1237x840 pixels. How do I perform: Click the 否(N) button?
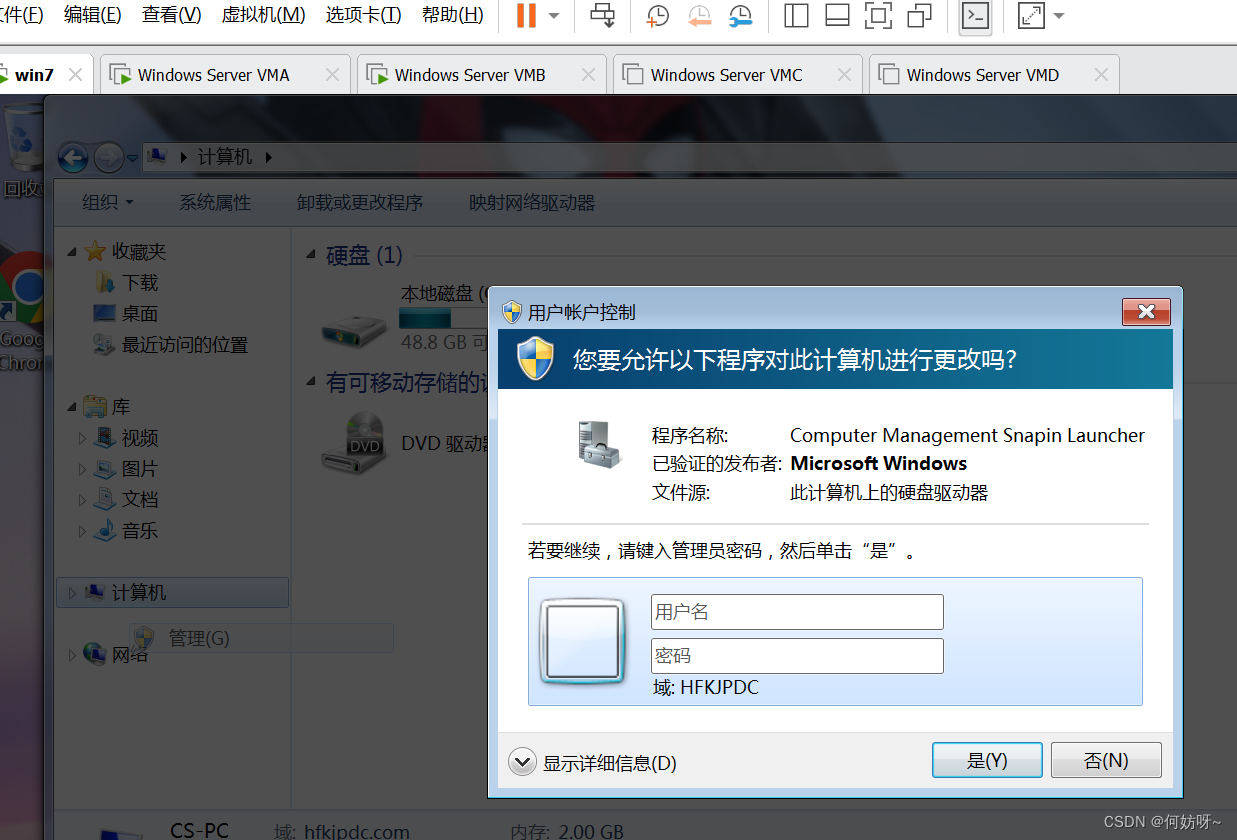pos(1106,760)
